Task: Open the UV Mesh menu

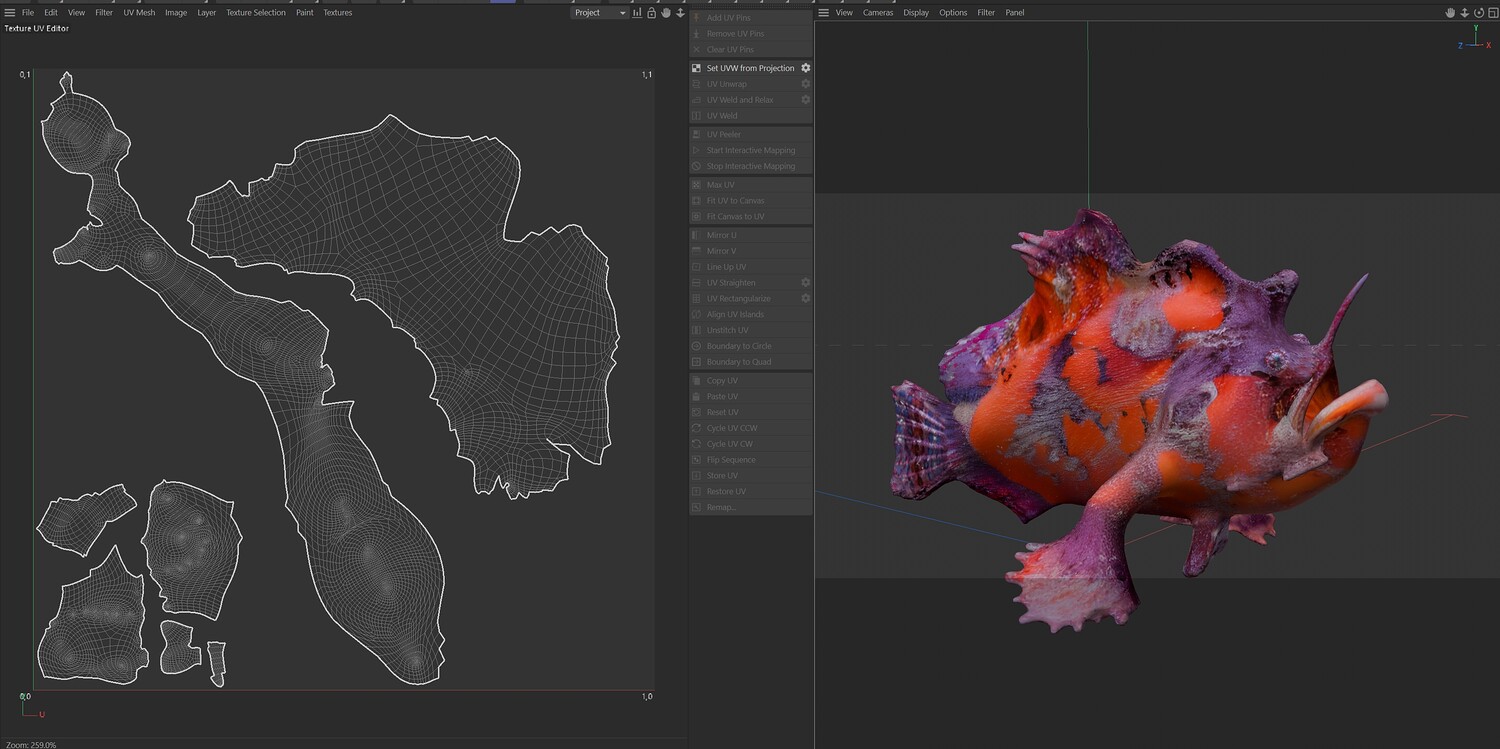Action: coord(139,13)
